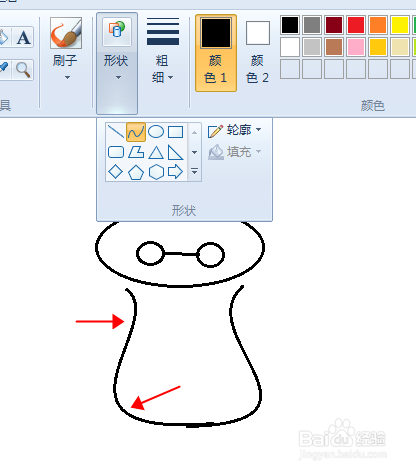Pick the yellow color swatch

pyautogui.click(x=400, y=25)
